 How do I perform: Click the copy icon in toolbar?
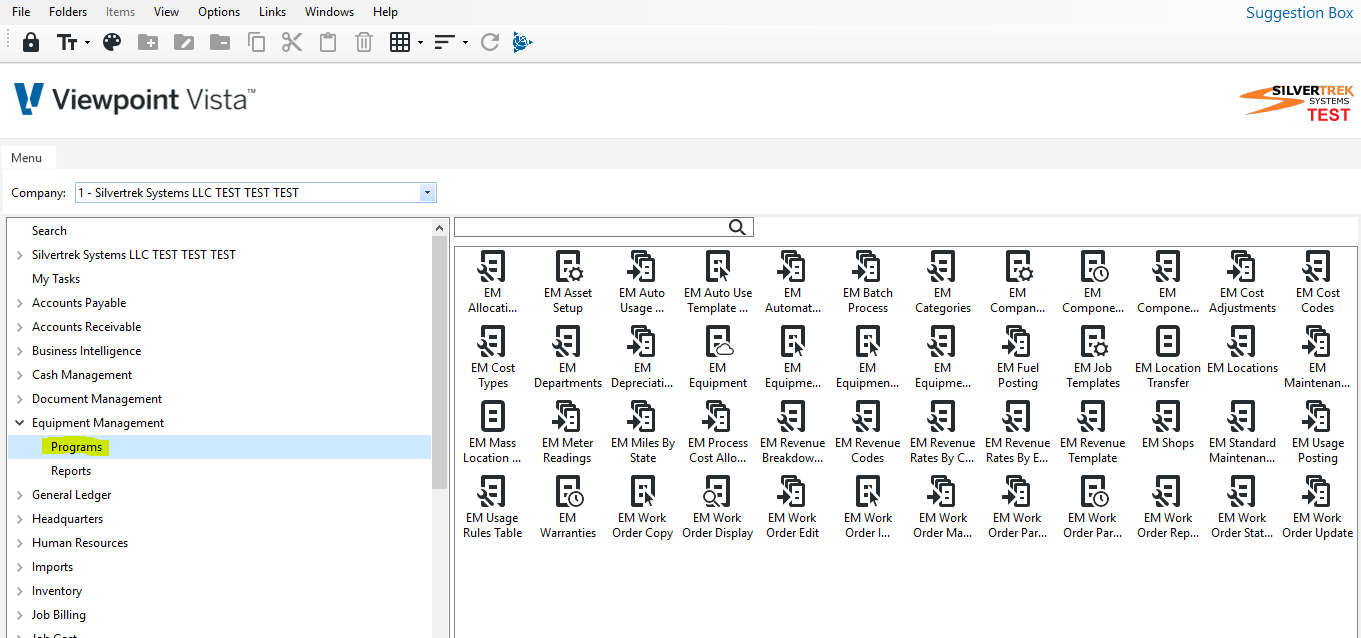[256, 42]
